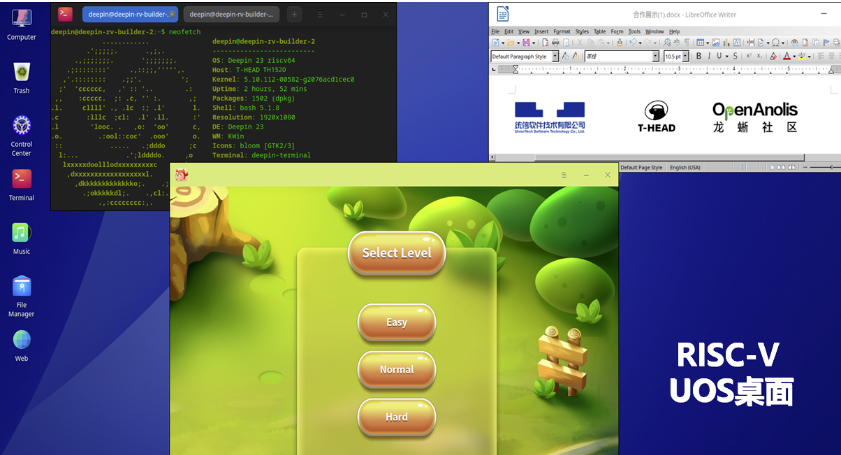Open the File menu in Writer
Image resolution: width=841 pixels, height=455 pixels.
[x=496, y=32]
